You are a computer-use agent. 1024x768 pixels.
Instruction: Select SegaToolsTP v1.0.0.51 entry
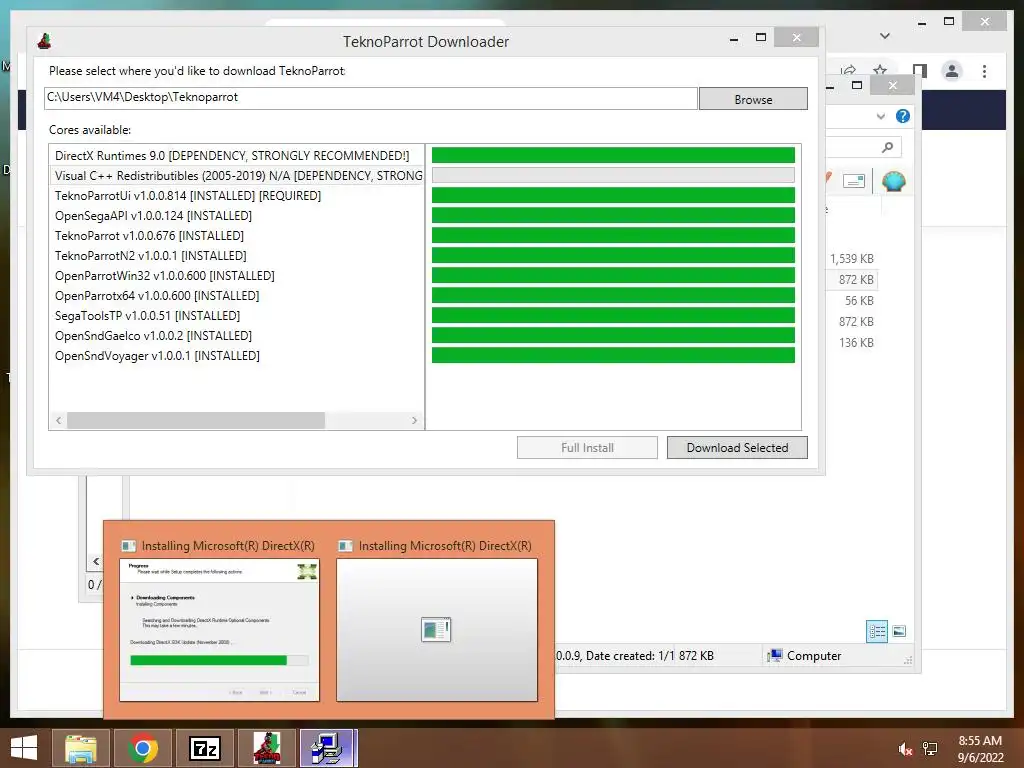click(x=236, y=315)
